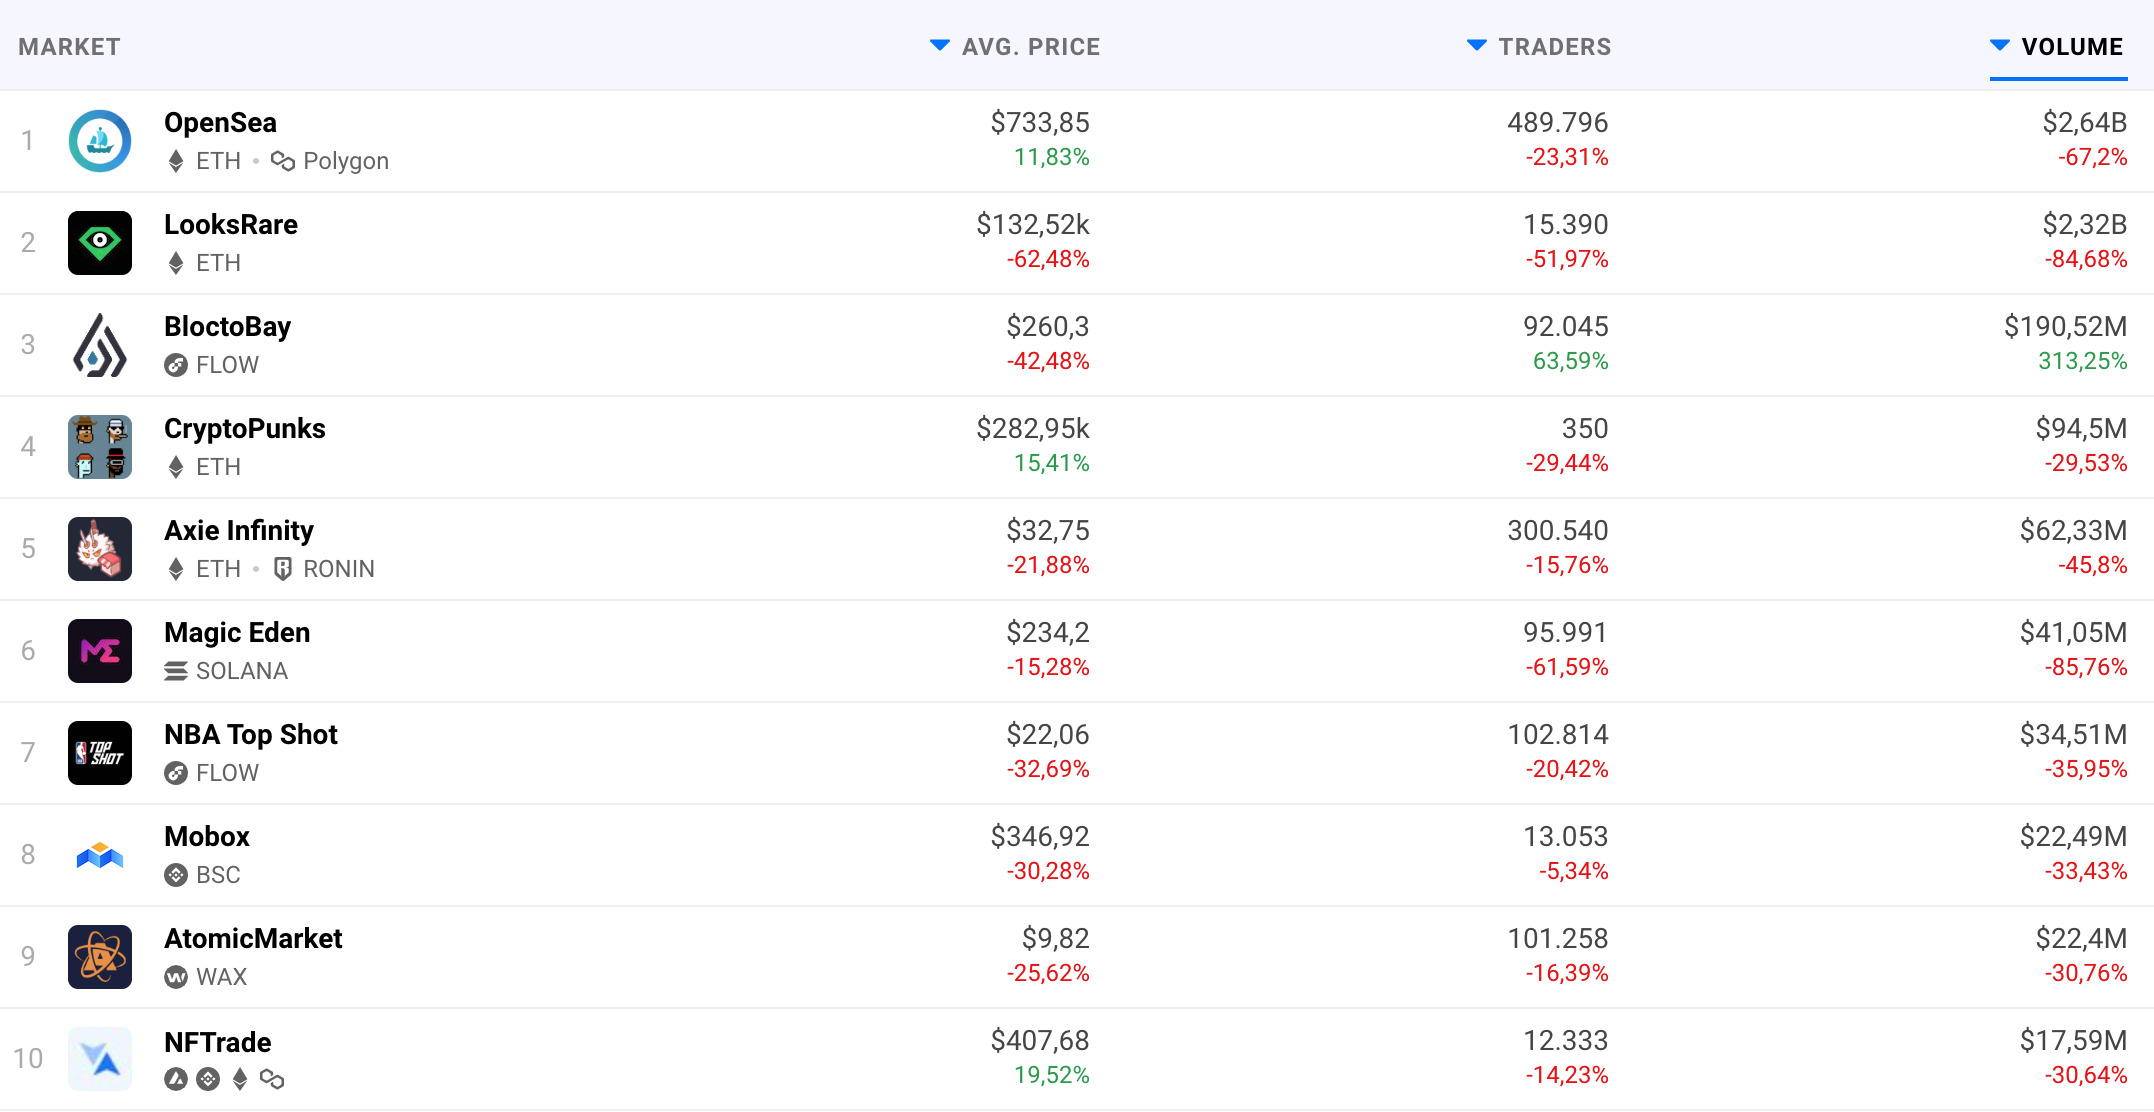Open the Axie Infinity marketplace link

(239, 530)
